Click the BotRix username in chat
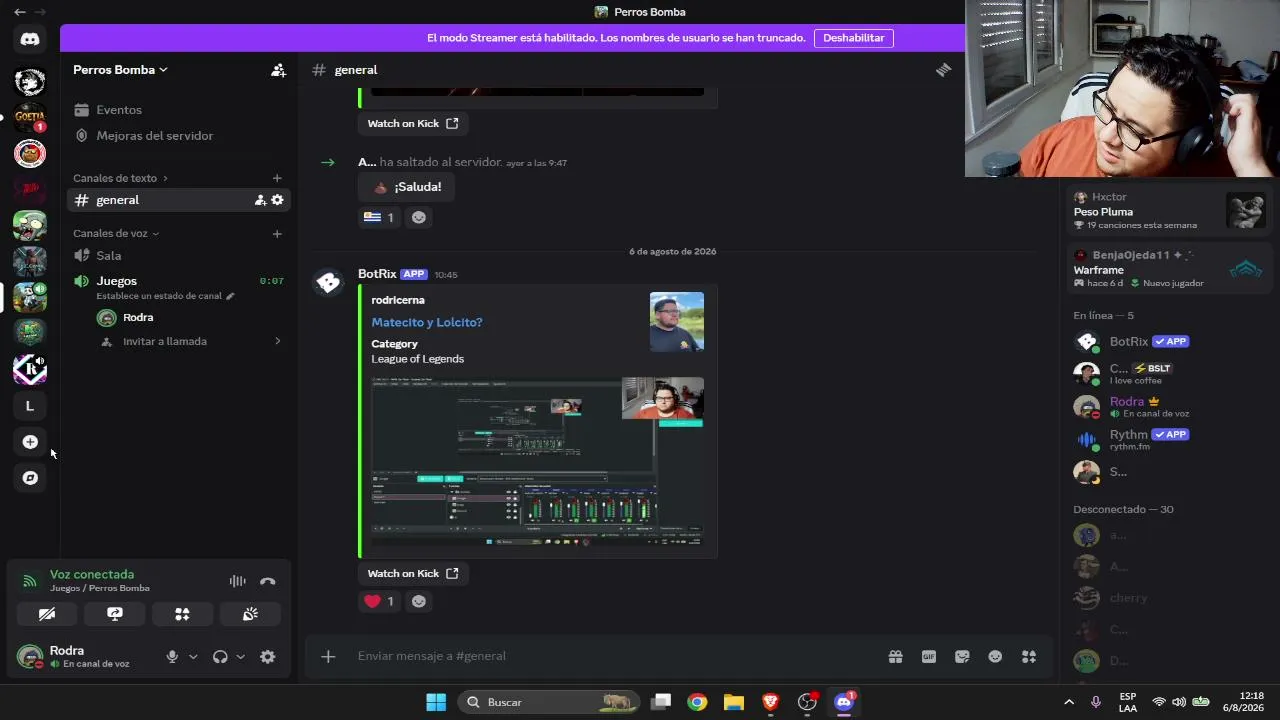Screen dimensions: 1280x720 tap(377, 274)
